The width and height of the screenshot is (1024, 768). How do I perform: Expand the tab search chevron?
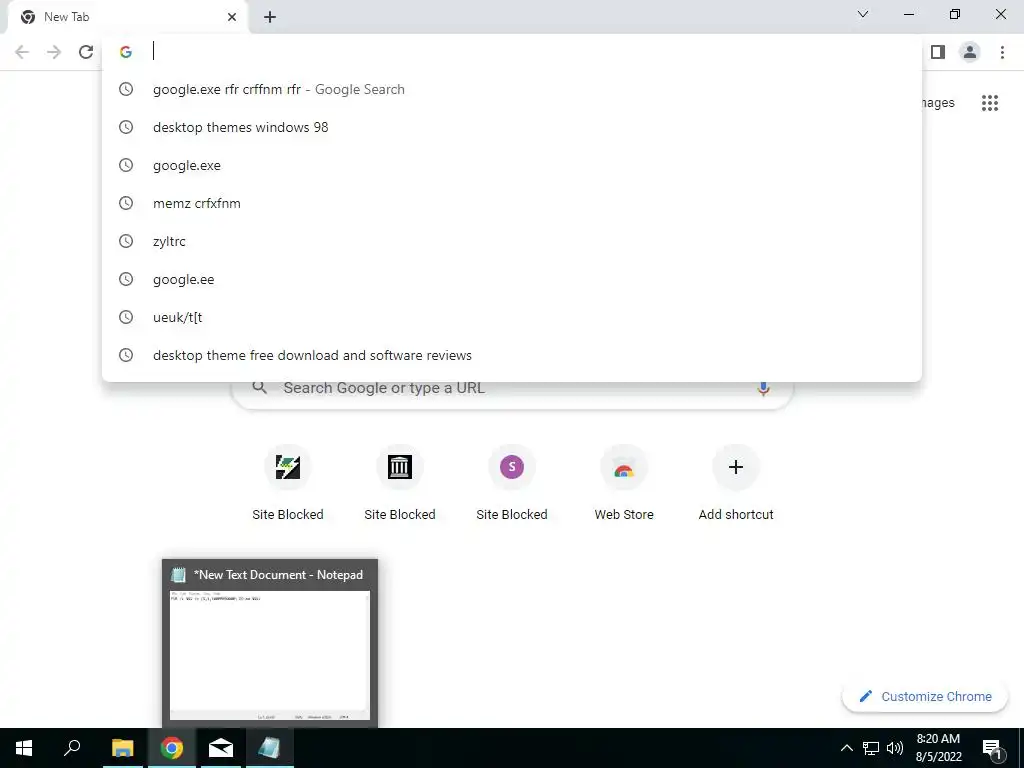click(863, 14)
